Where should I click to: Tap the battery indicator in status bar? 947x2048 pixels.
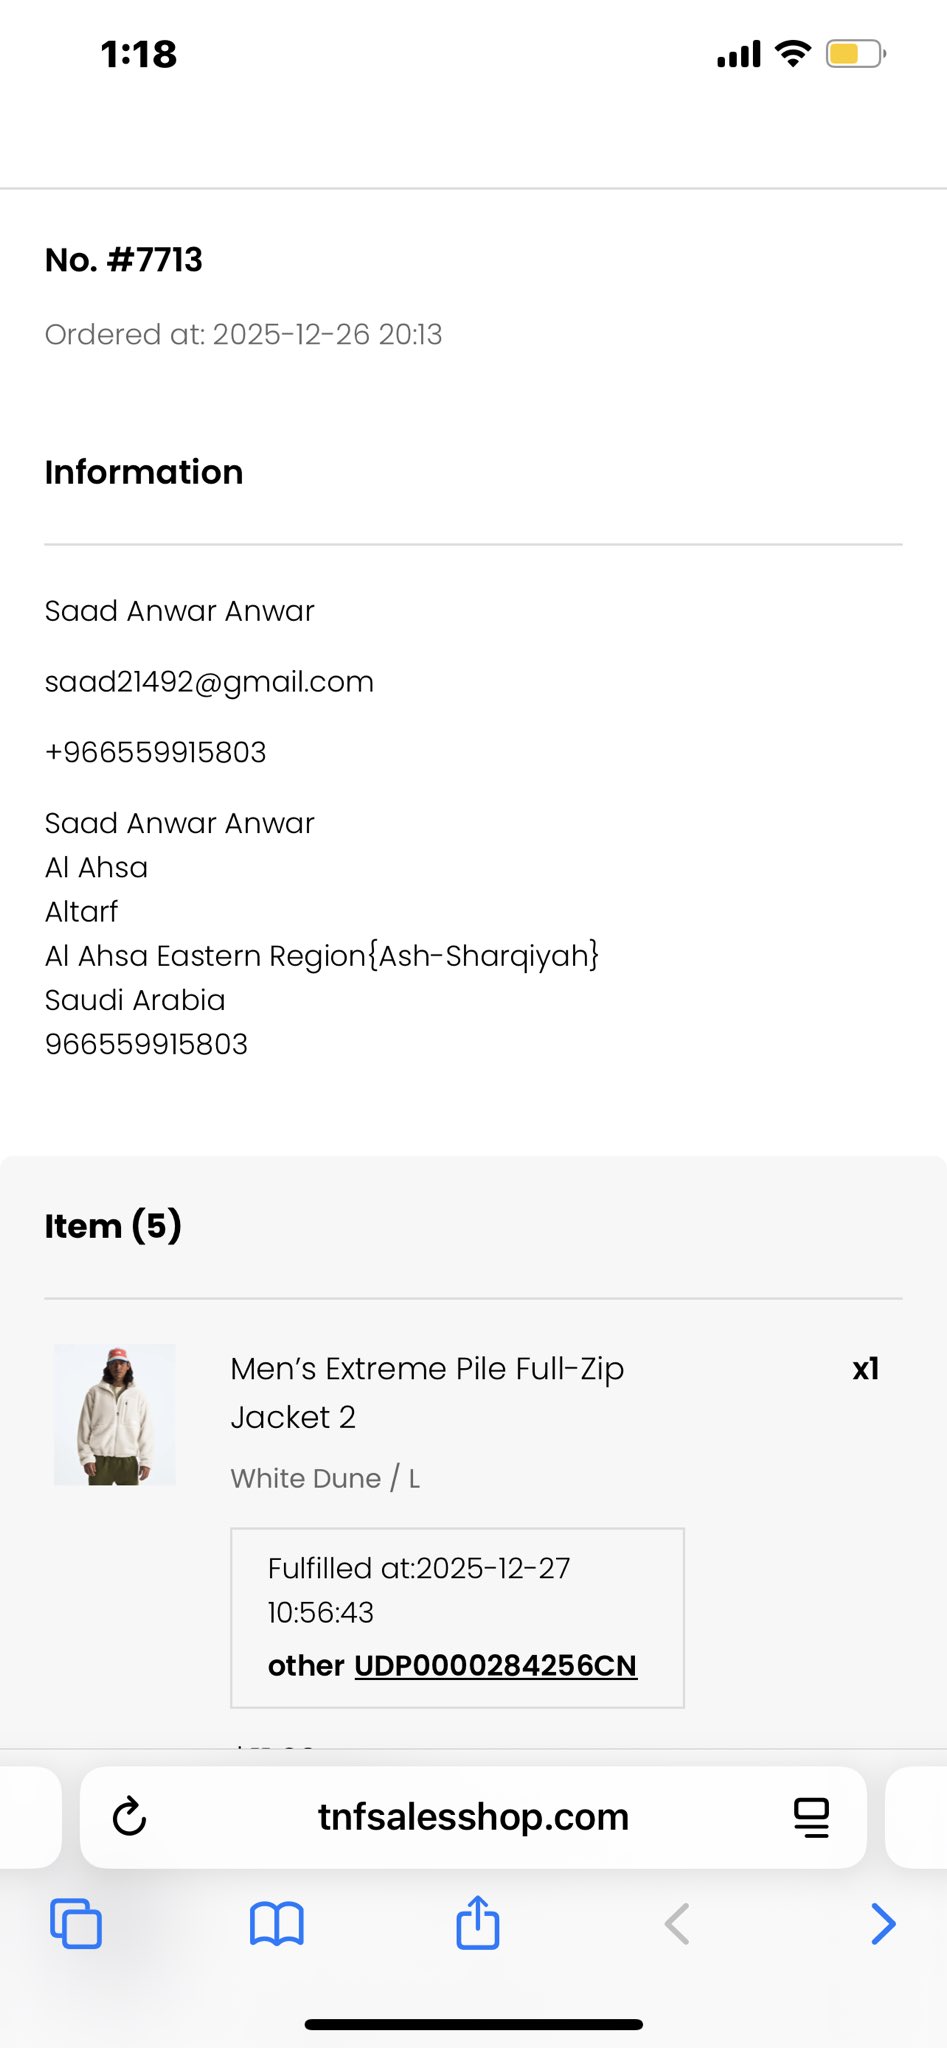pyautogui.click(x=855, y=54)
